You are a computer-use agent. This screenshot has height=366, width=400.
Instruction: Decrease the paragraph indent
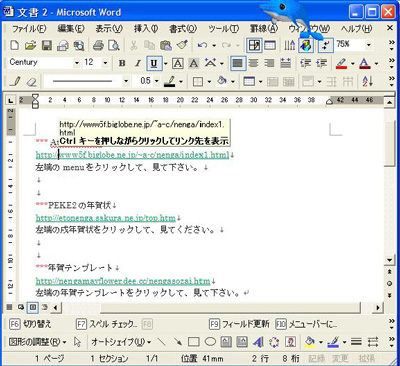click(305, 63)
